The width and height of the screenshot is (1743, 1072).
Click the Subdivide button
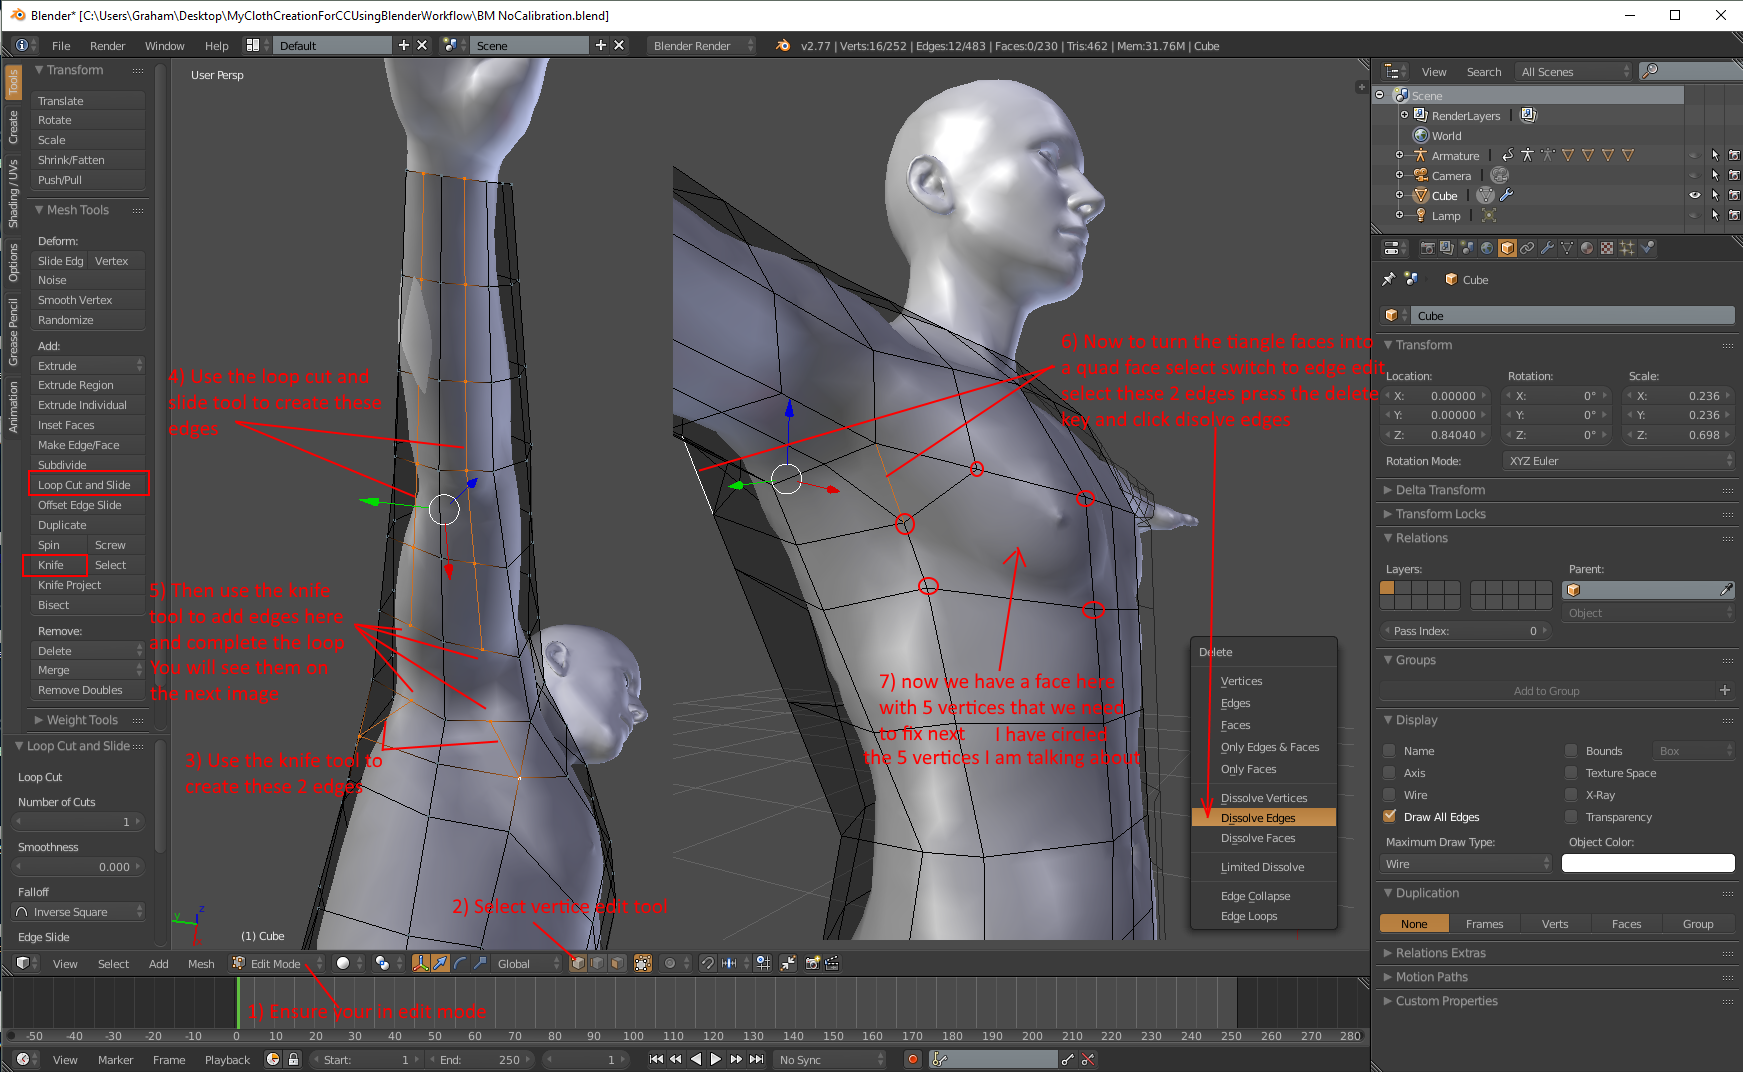[88, 465]
